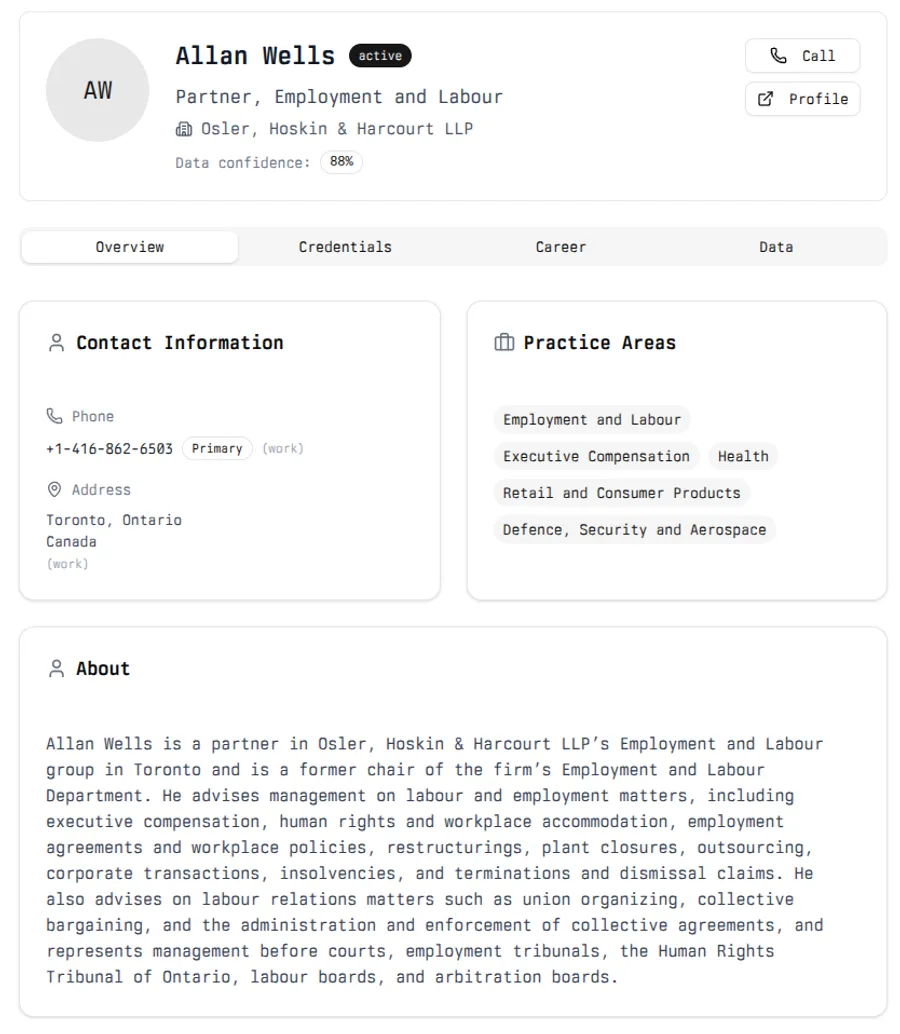Open Allan Wells's full profile via Profile button
Image resolution: width=900 pixels, height=1034 pixels.
coord(803,99)
